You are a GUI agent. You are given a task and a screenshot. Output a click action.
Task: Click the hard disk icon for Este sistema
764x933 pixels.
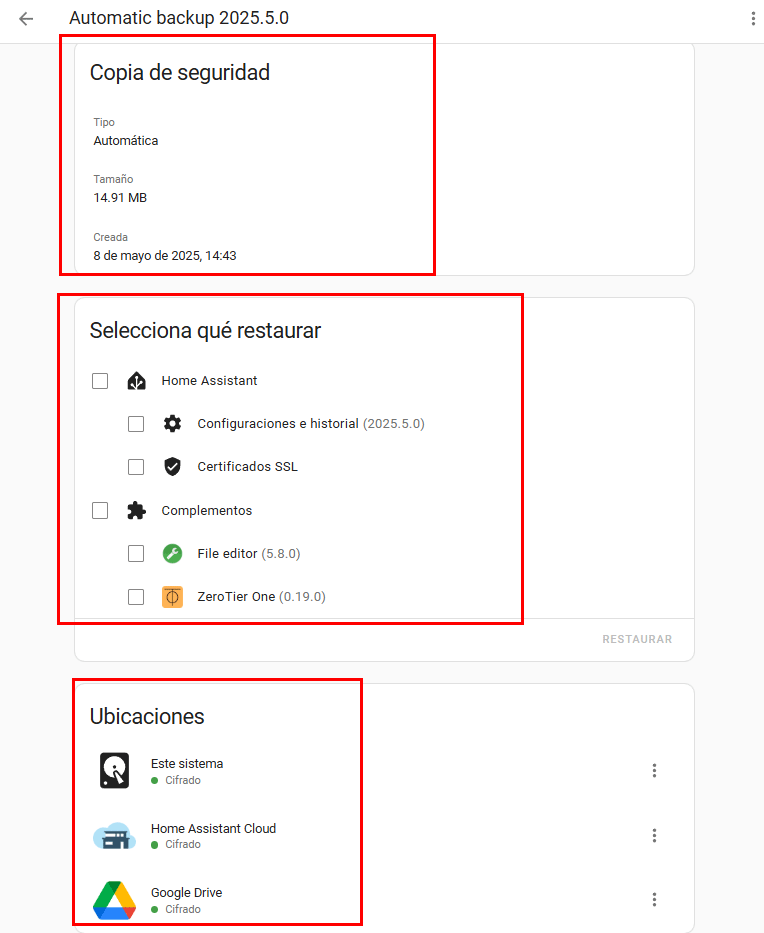(115, 771)
